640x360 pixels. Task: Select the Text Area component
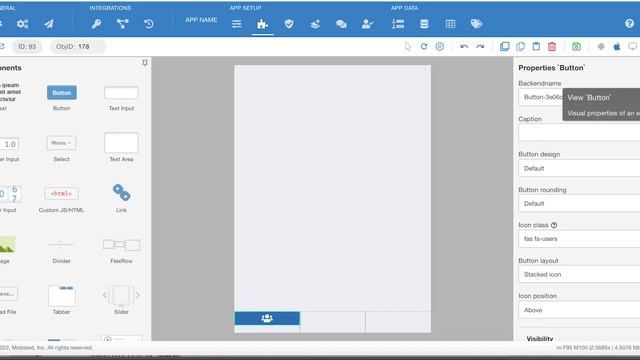click(121, 147)
